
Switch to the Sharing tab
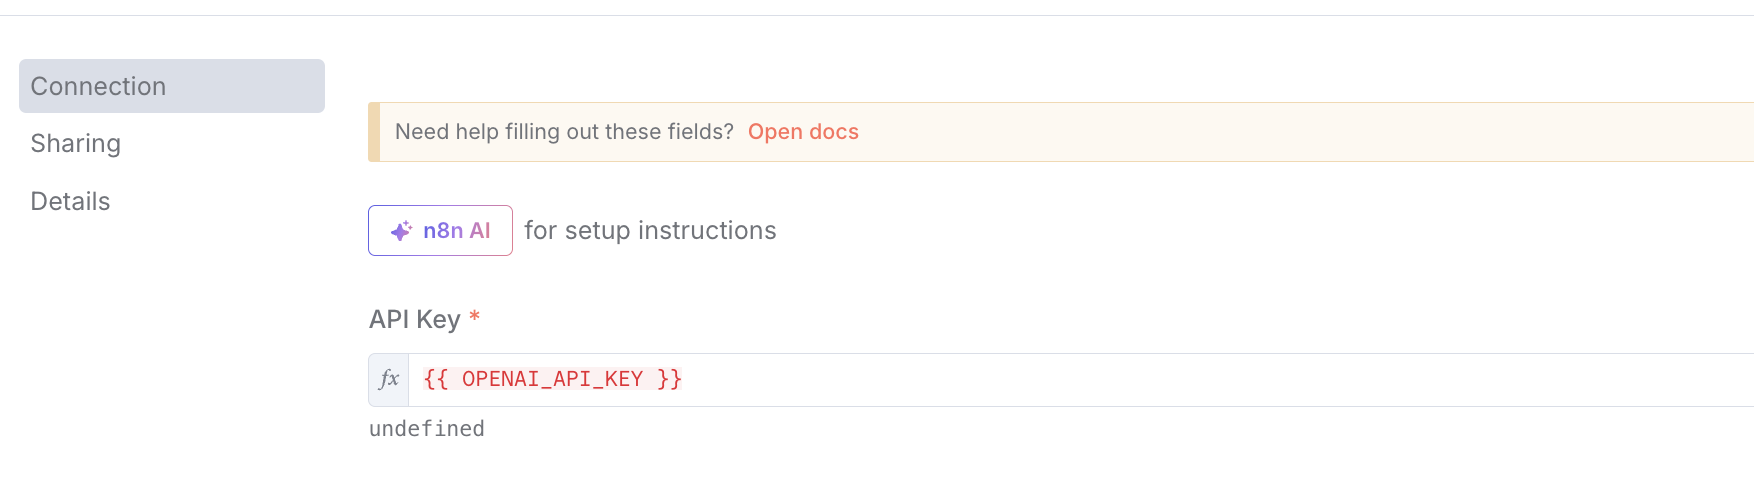pos(76,144)
